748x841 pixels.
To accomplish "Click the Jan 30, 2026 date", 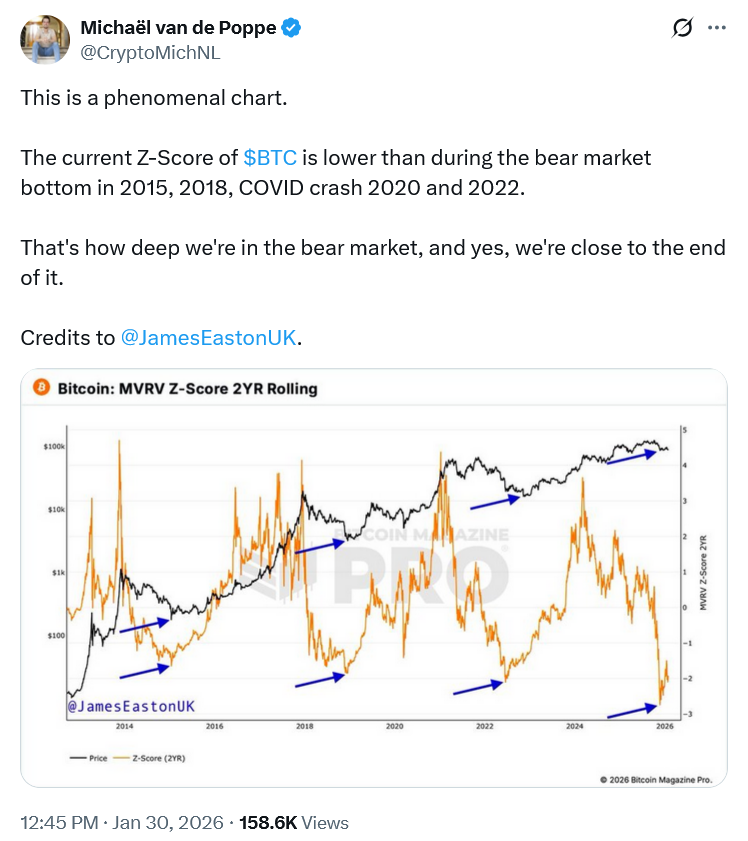I will pyautogui.click(x=169, y=823).
